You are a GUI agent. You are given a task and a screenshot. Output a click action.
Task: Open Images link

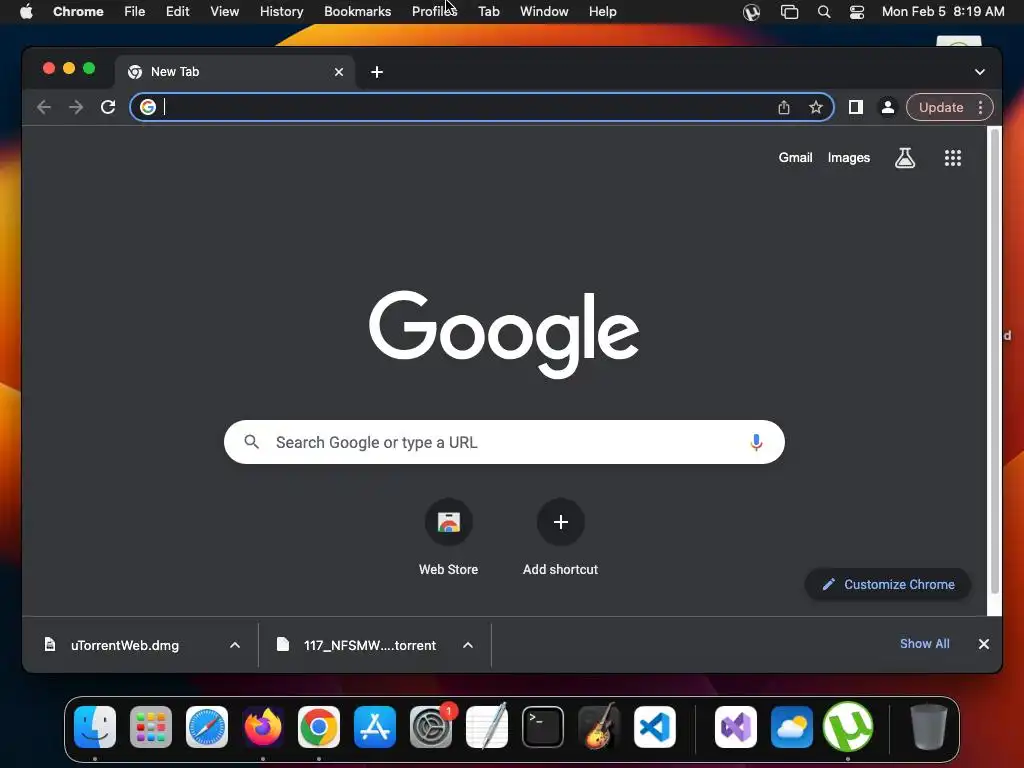[x=848, y=157]
